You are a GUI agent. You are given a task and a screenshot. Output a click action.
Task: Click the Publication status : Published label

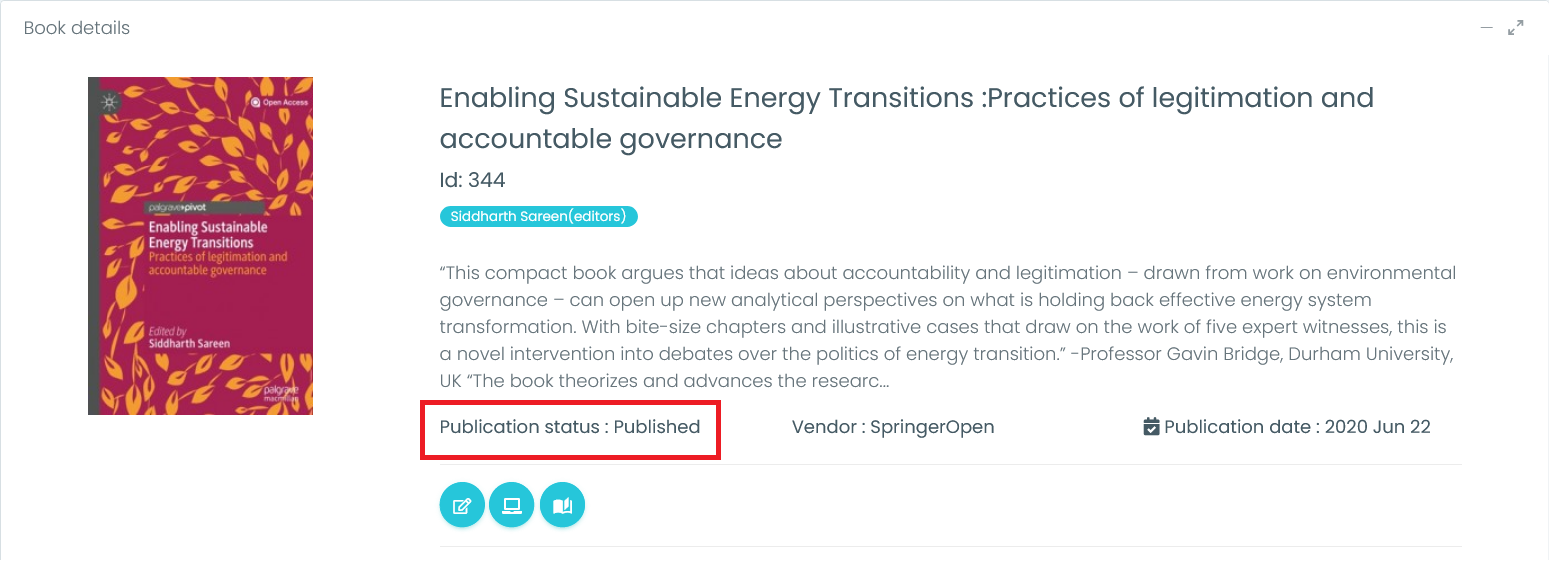tap(569, 427)
